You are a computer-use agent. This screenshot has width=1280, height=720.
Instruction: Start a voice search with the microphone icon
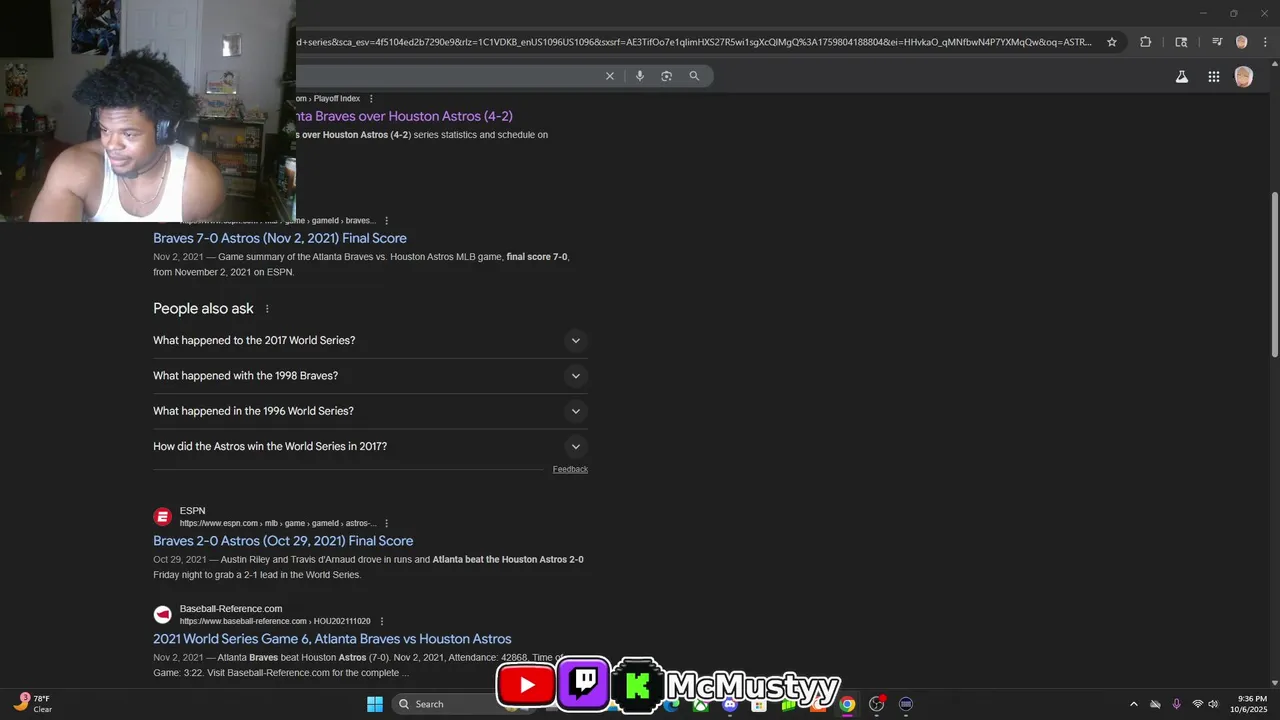pos(640,76)
